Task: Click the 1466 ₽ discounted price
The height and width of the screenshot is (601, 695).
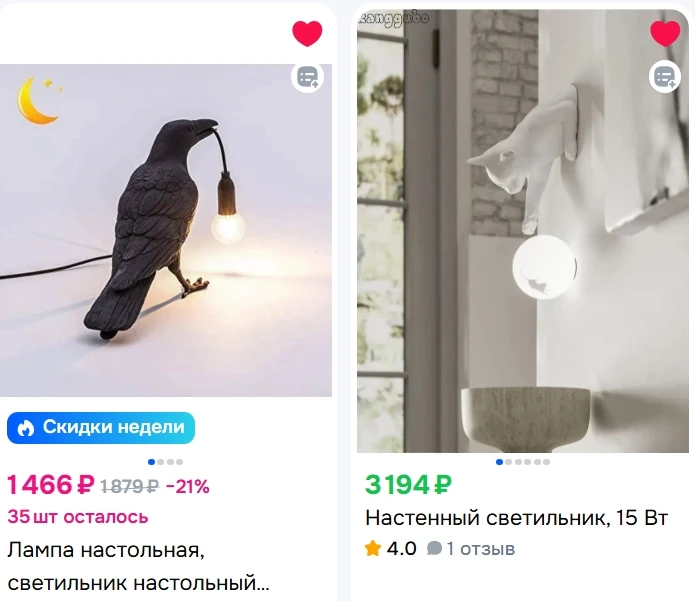Action: (51, 484)
